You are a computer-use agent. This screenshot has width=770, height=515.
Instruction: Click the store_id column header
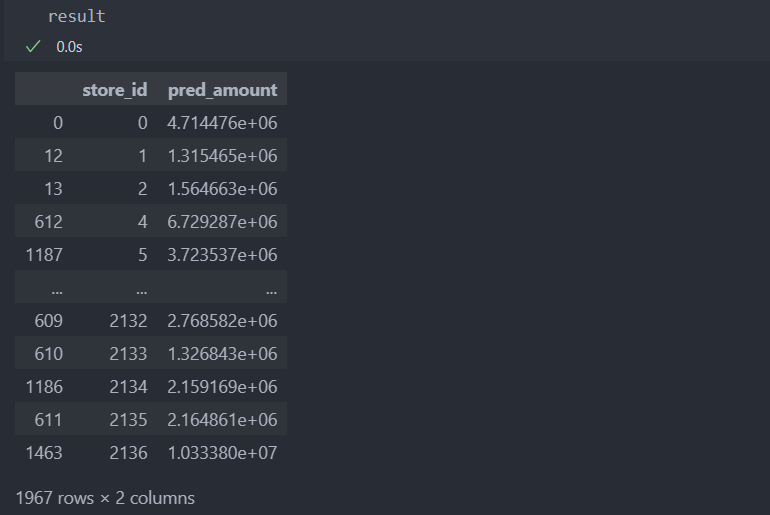coord(114,90)
